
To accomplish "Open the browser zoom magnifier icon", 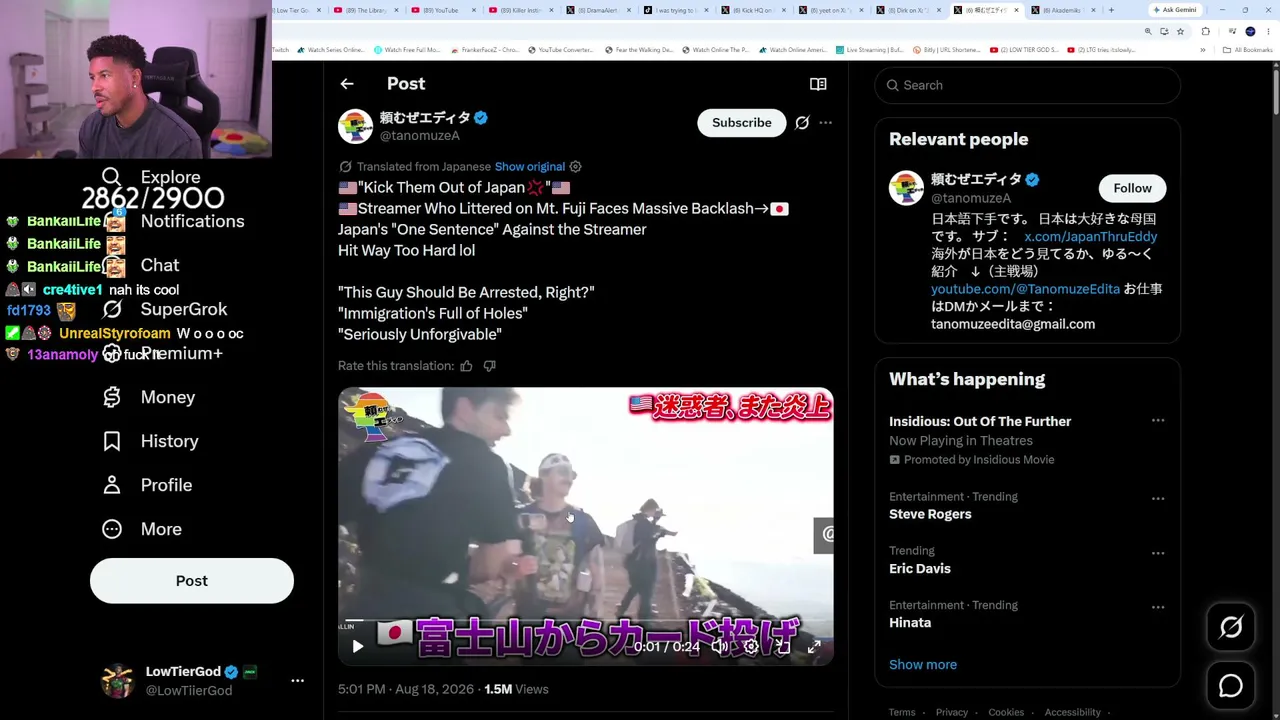I will tap(1148, 32).
